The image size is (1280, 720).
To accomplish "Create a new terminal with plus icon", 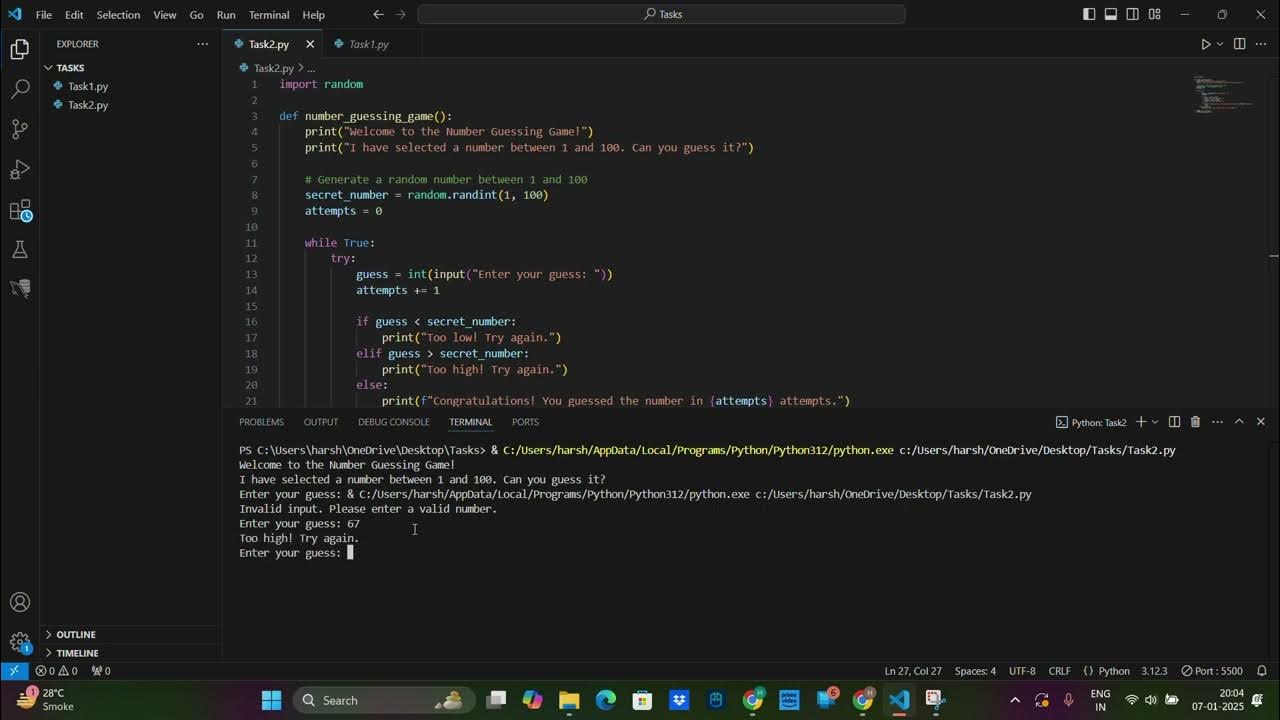I will pyautogui.click(x=1141, y=422).
